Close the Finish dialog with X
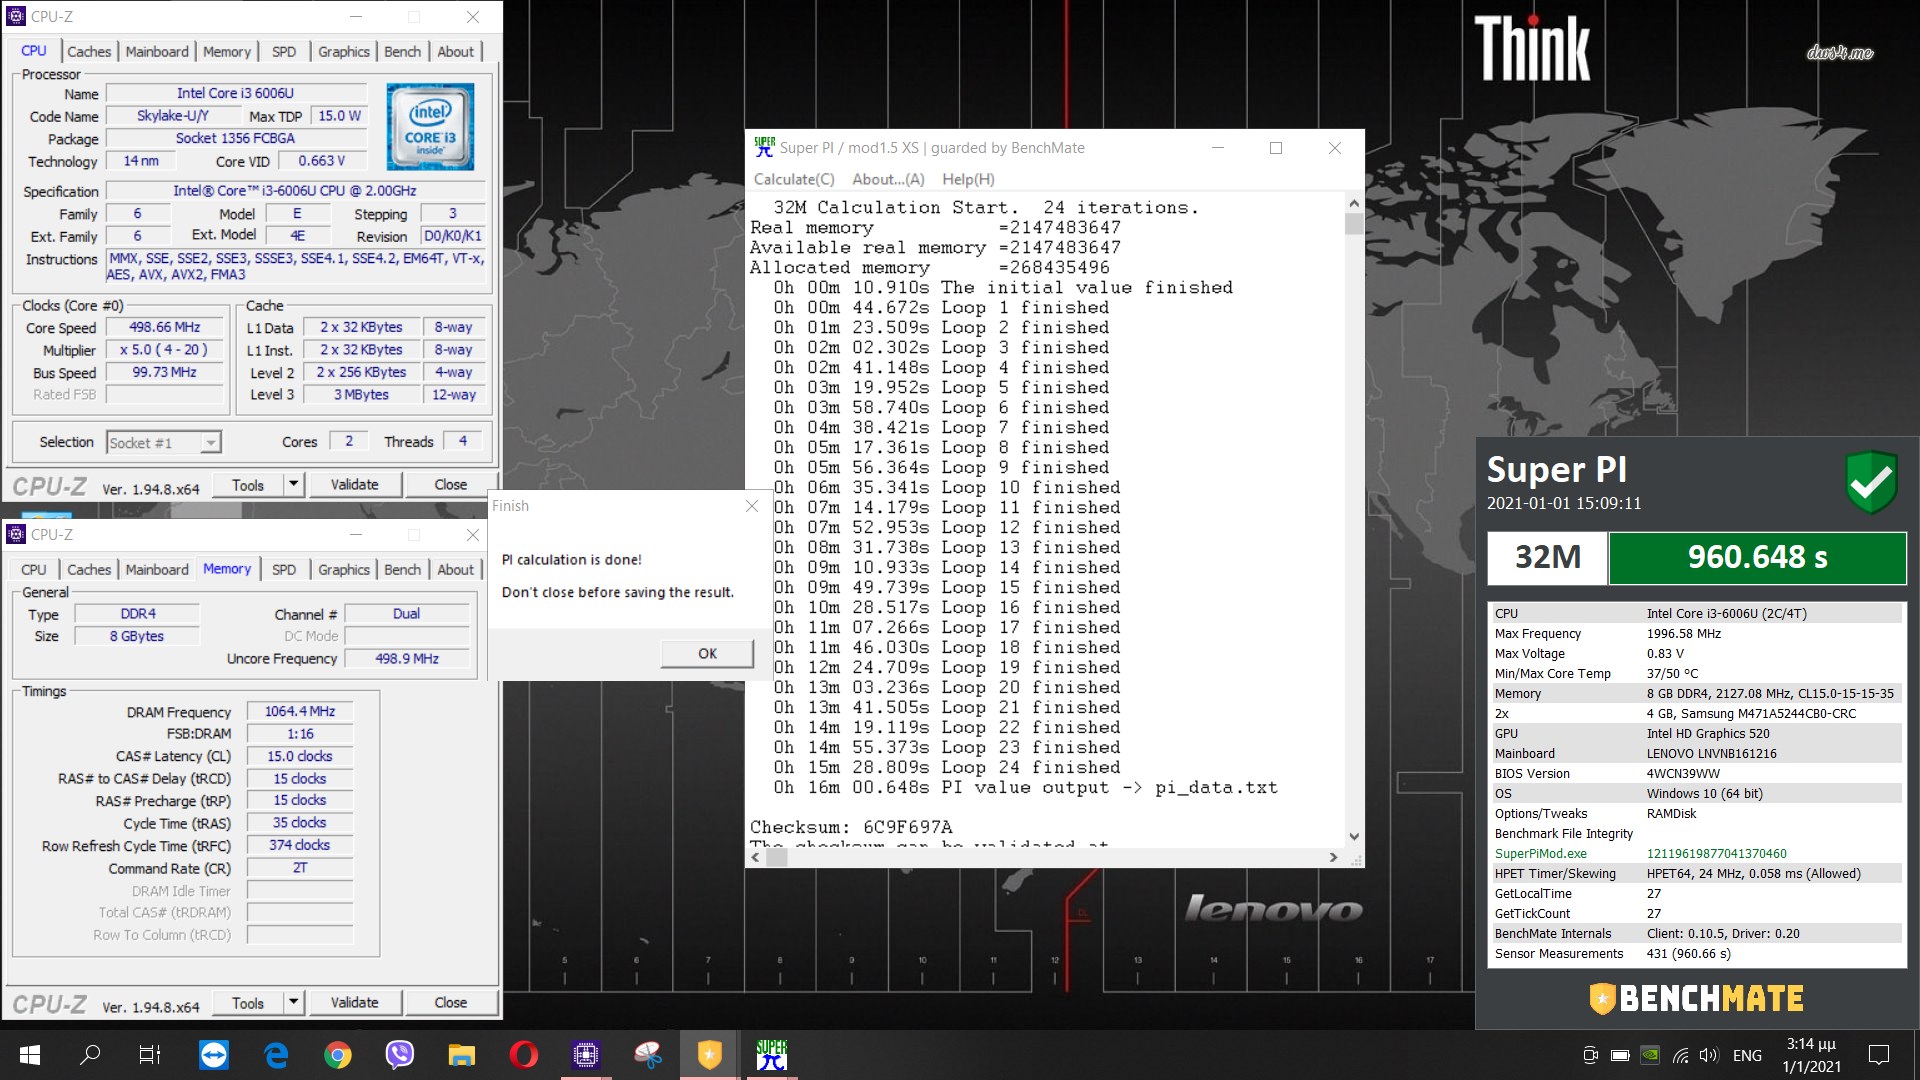The height and width of the screenshot is (1080, 1920). [752, 506]
